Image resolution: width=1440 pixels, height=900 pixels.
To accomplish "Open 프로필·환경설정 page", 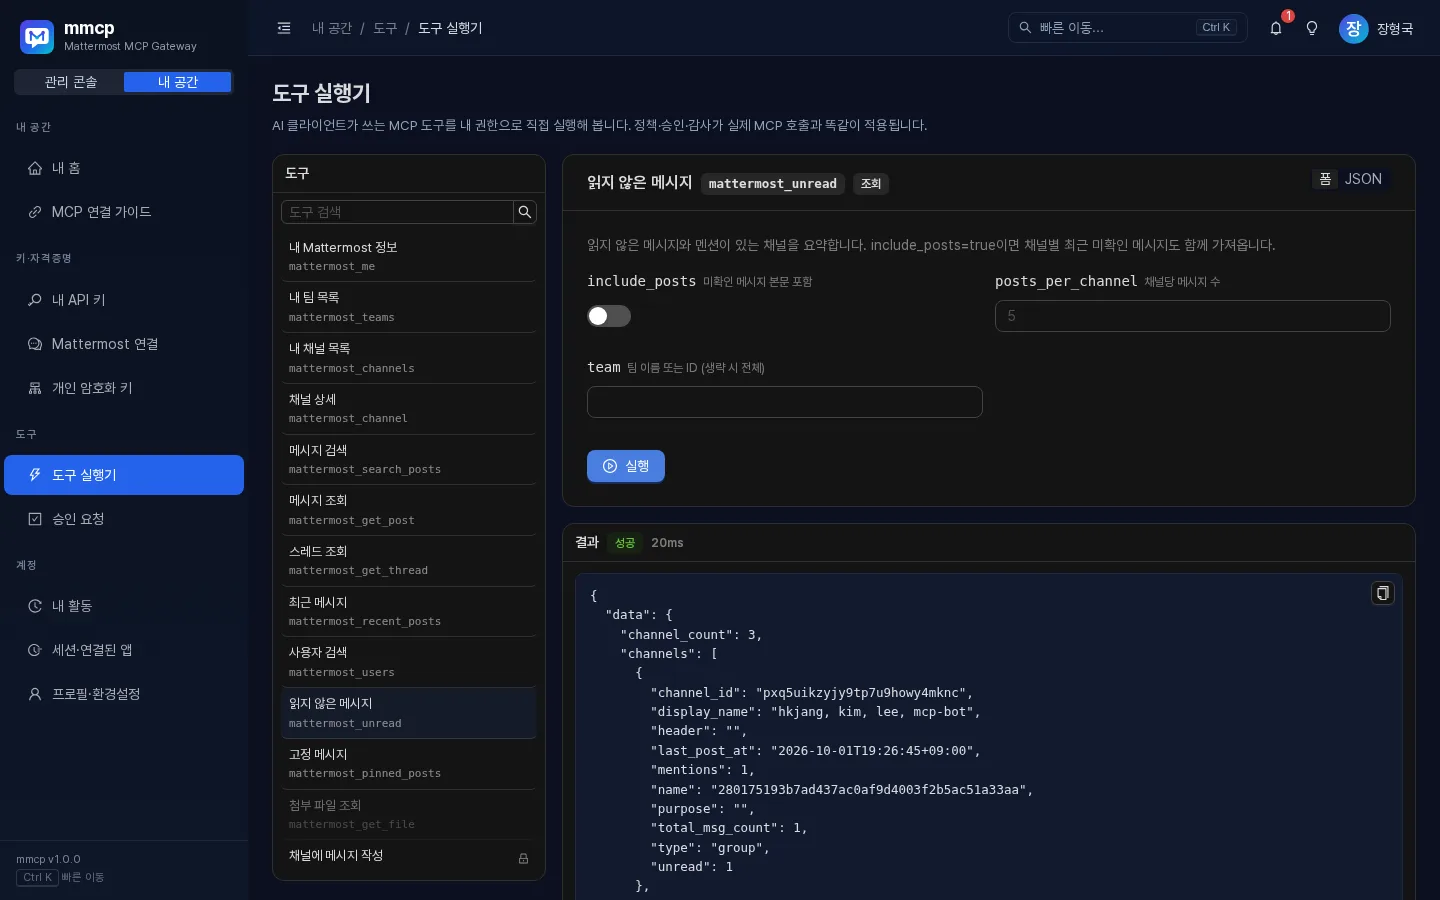I will pos(124,694).
